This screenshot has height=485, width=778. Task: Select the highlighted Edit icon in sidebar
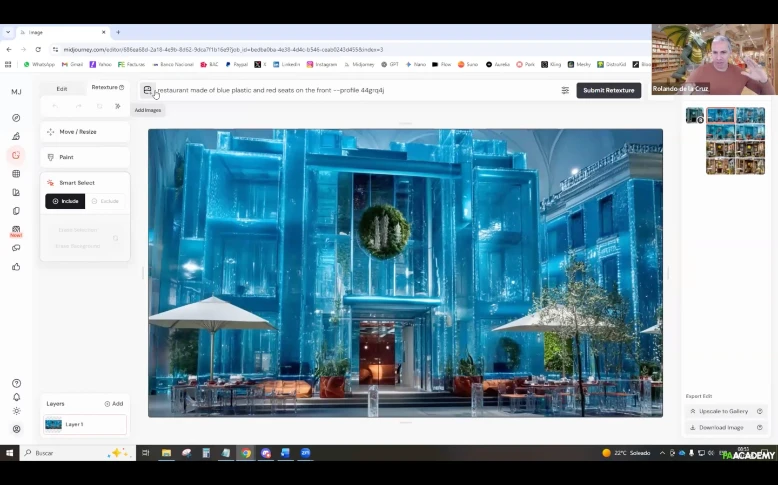(x=16, y=155)
